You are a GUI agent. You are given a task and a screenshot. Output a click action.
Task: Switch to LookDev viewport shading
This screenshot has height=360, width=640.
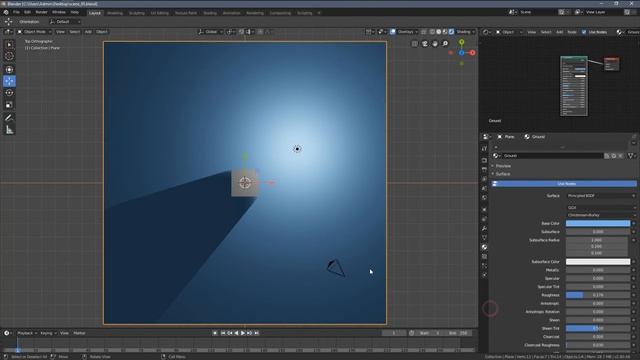[445, 32]
